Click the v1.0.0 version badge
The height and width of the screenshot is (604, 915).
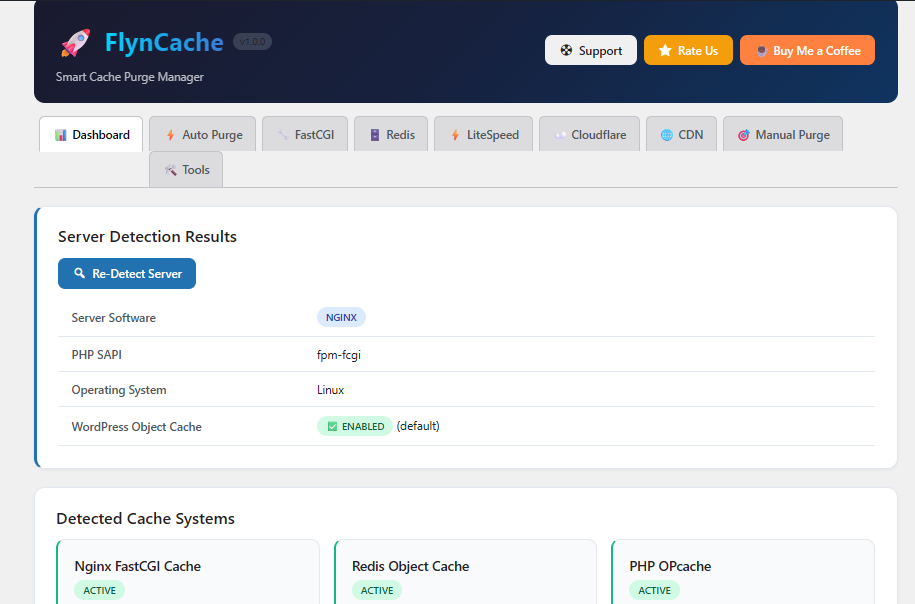[x=253, y=42]
